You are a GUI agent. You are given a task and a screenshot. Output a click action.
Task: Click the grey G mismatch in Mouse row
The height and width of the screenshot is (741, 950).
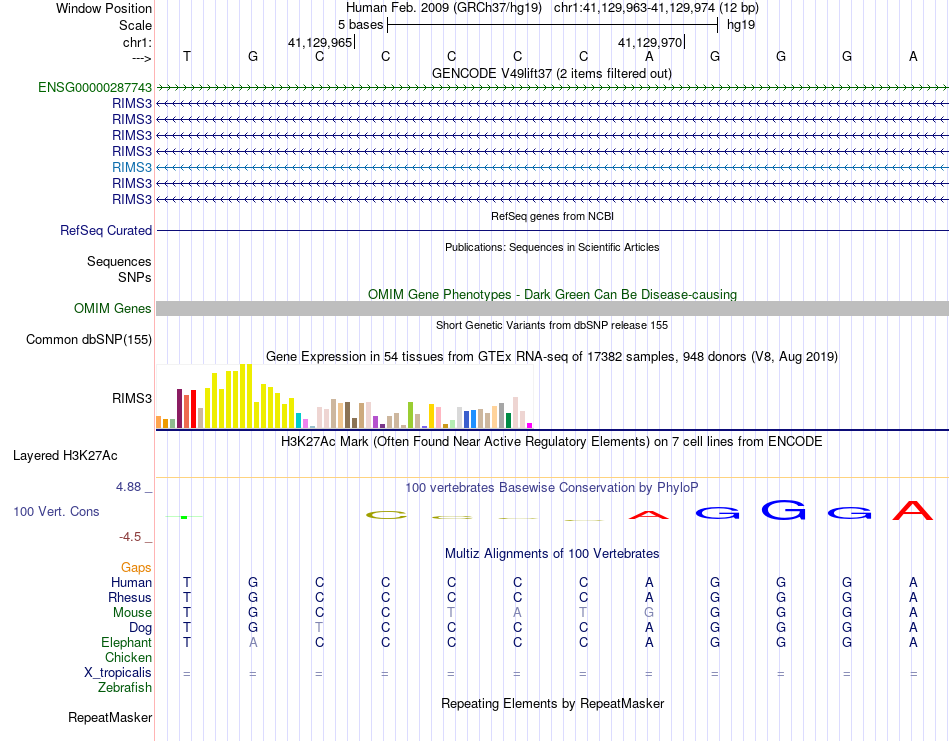(x=649, y=613)
